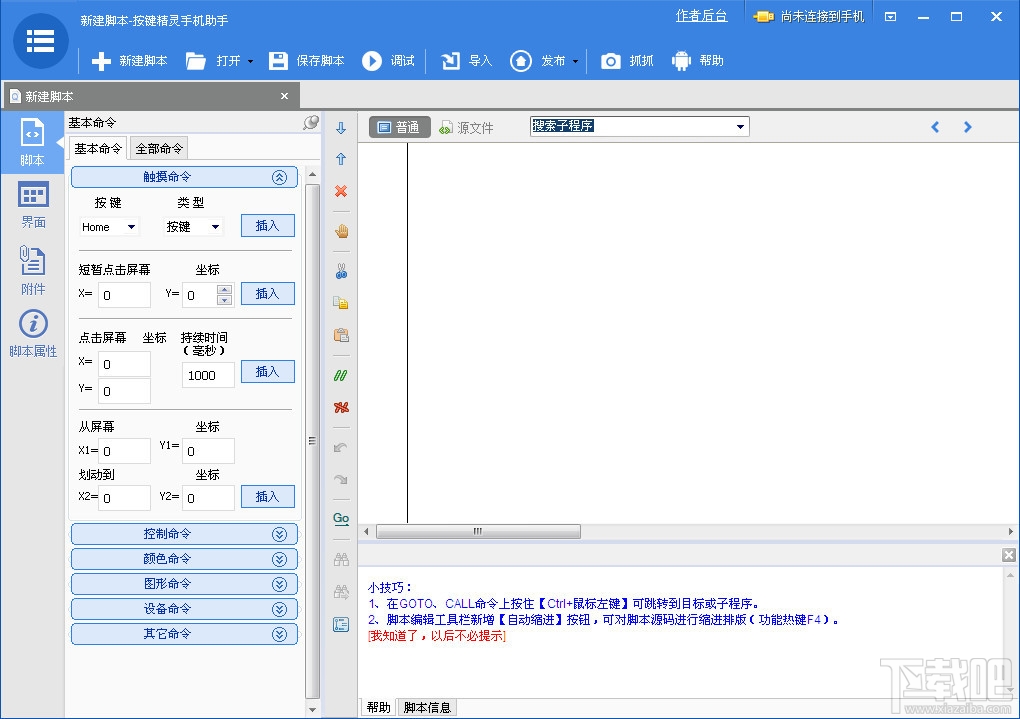Expand the 其它命令 section
The image size is (1020, 719).
click(x=184, y=634)
